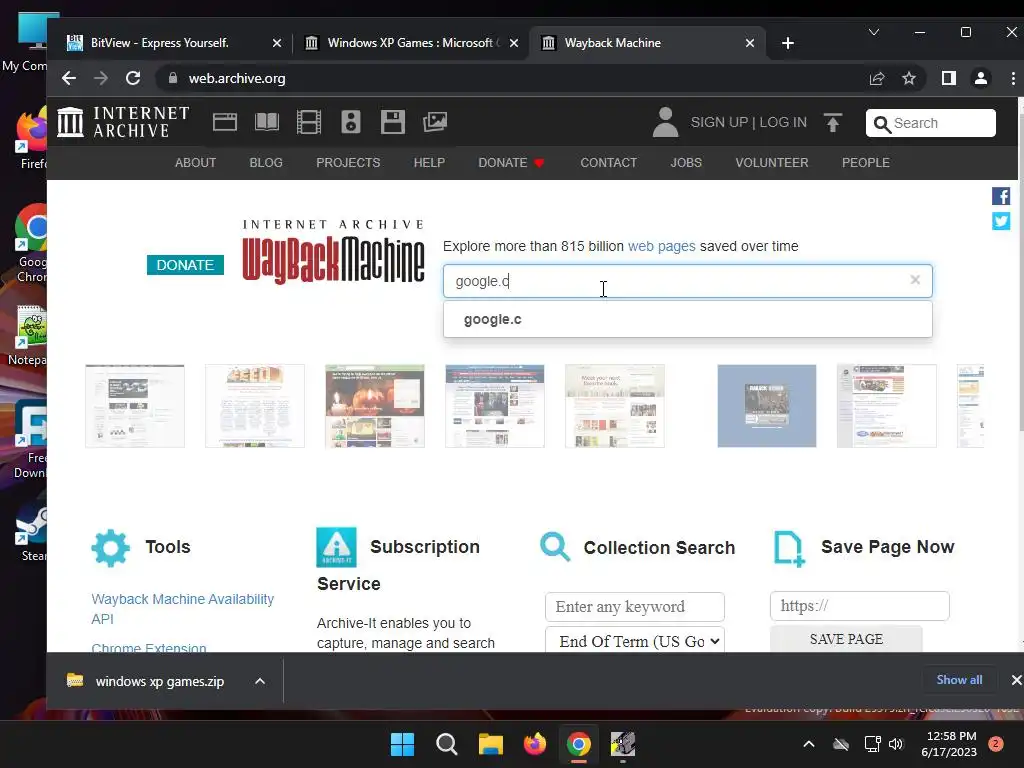The height and width of the screenshot is (768, 1024).
Task: Switch to BitView - Express Yourself tab
Action: coord(159,43)
